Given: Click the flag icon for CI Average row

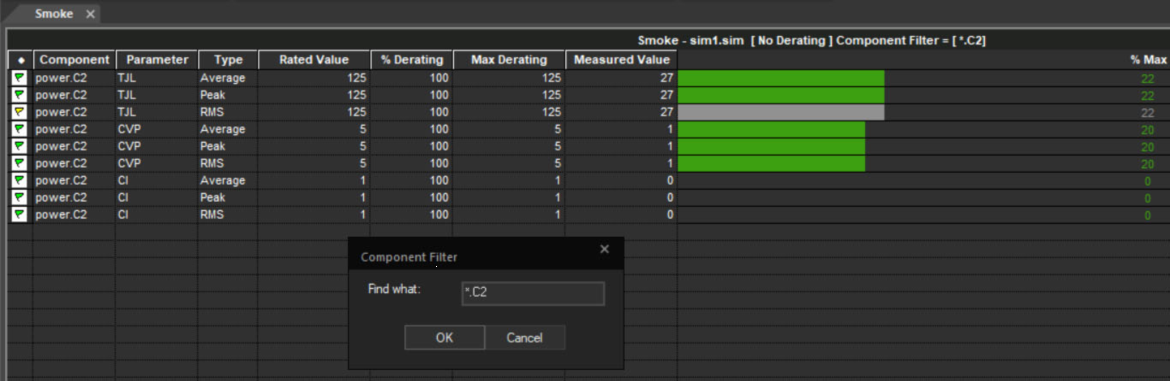Looking at the screenshot, I should pos(19,180).
